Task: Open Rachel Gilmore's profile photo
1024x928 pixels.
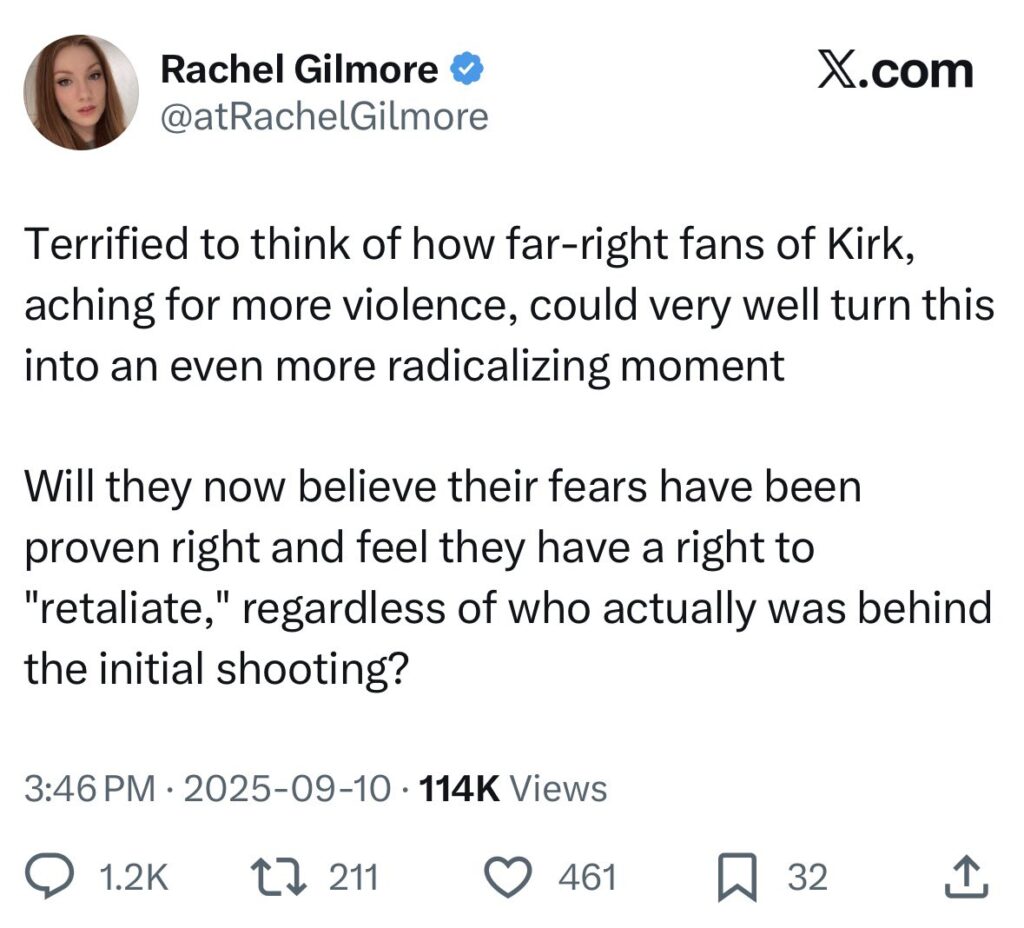Action: click(x=81, y=92)
